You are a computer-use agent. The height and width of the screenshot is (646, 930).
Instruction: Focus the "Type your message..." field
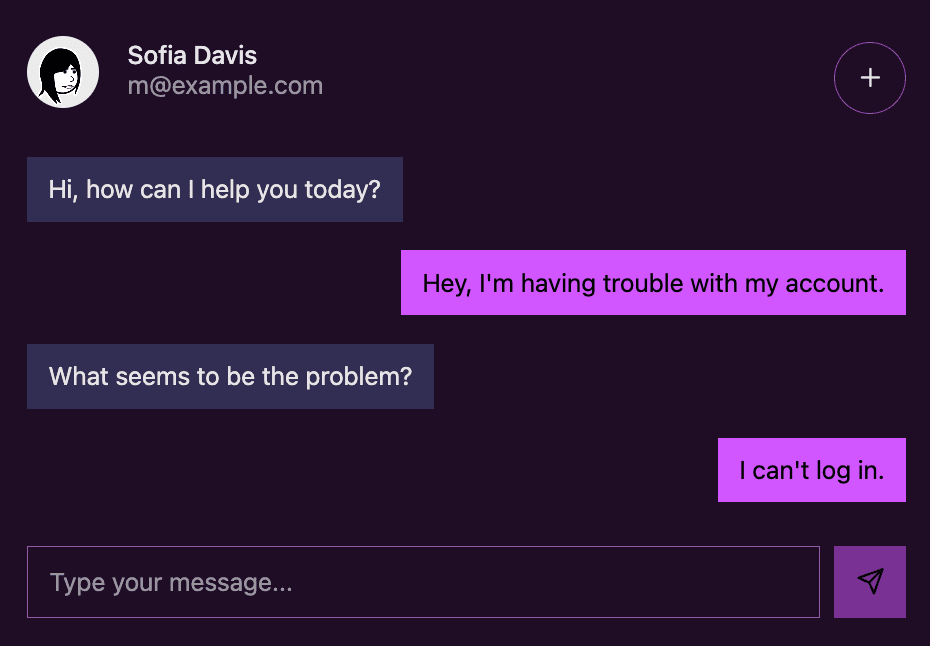coord(423,582)
